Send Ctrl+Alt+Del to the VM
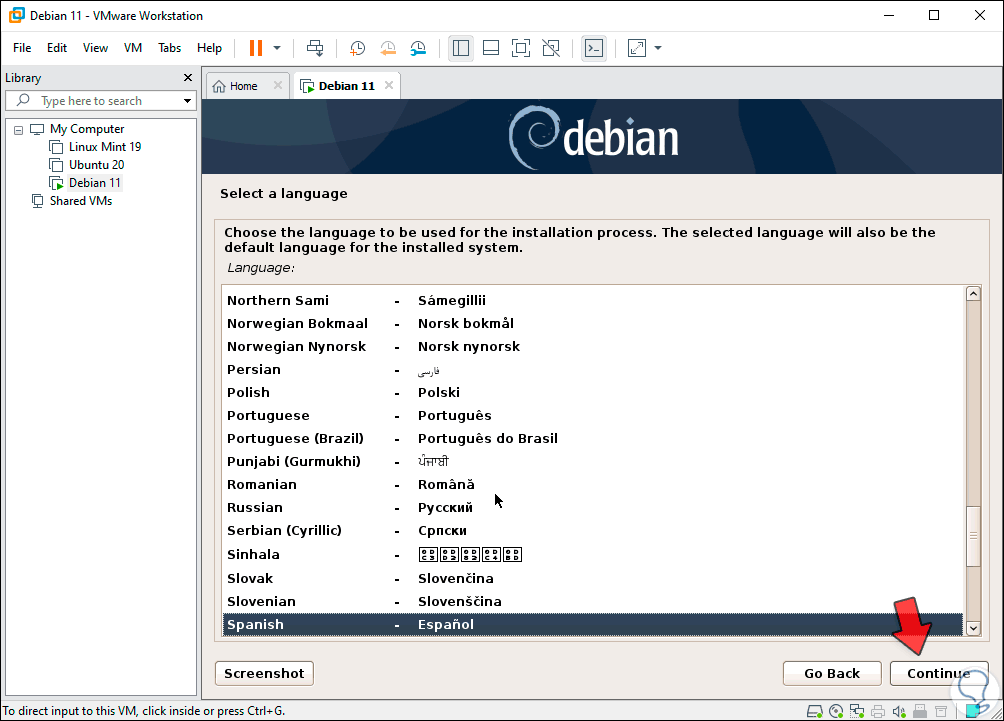The height and width of the screenshot is (721, 1004). point(315,48)
